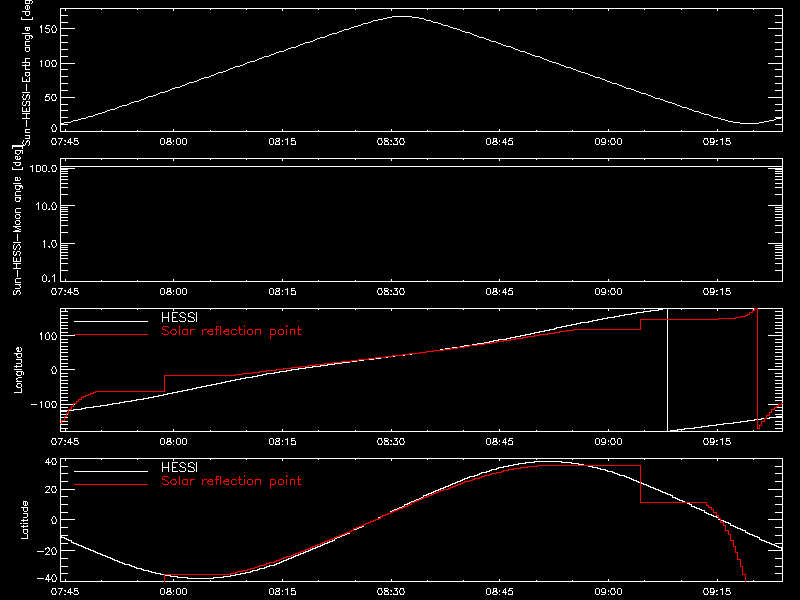Click the 150 tick label on the Earth angle plot
Screen dimensions: 800x600
pos(47,29)
